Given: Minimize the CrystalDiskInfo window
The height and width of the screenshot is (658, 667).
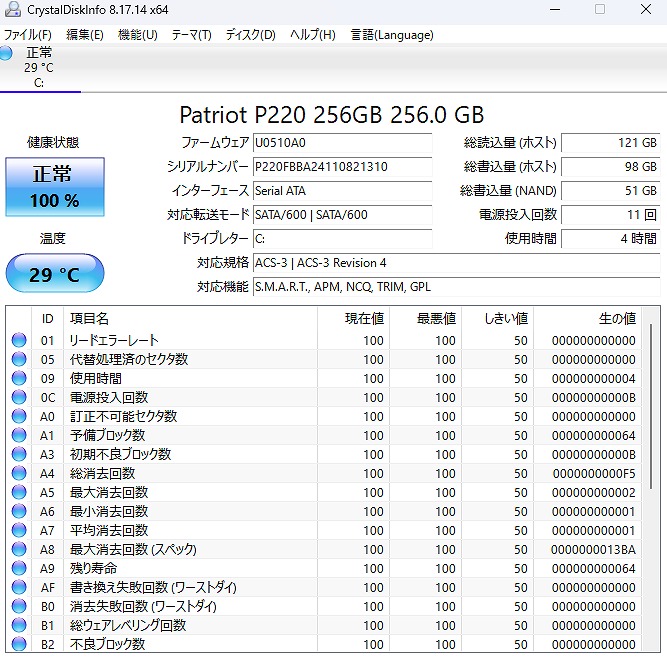Looking at the screenshot, I should tap(555, 9).
